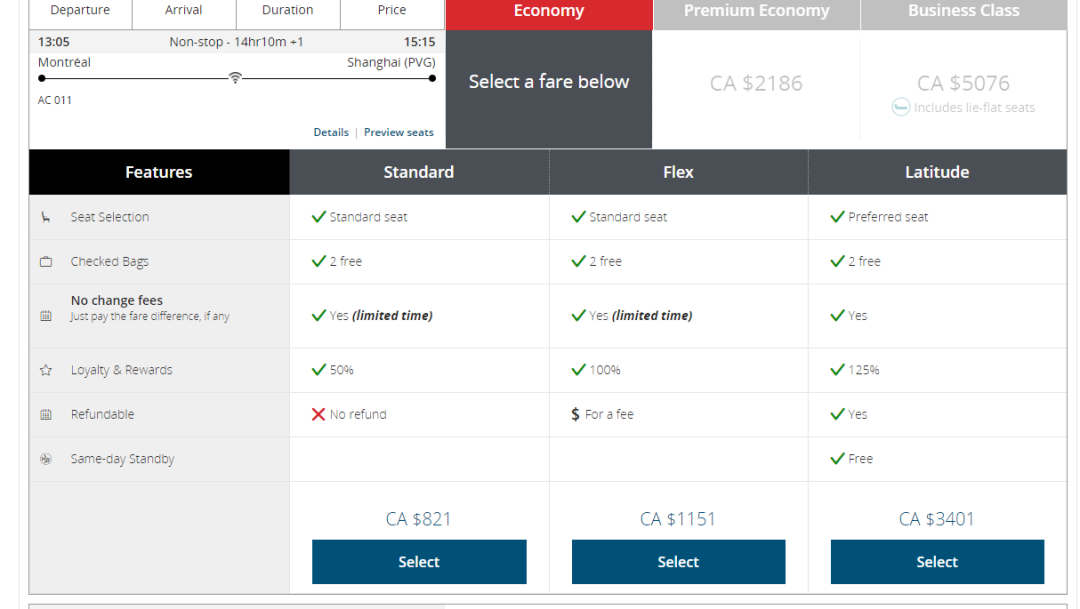Sort flights by Arrival column

184,12
